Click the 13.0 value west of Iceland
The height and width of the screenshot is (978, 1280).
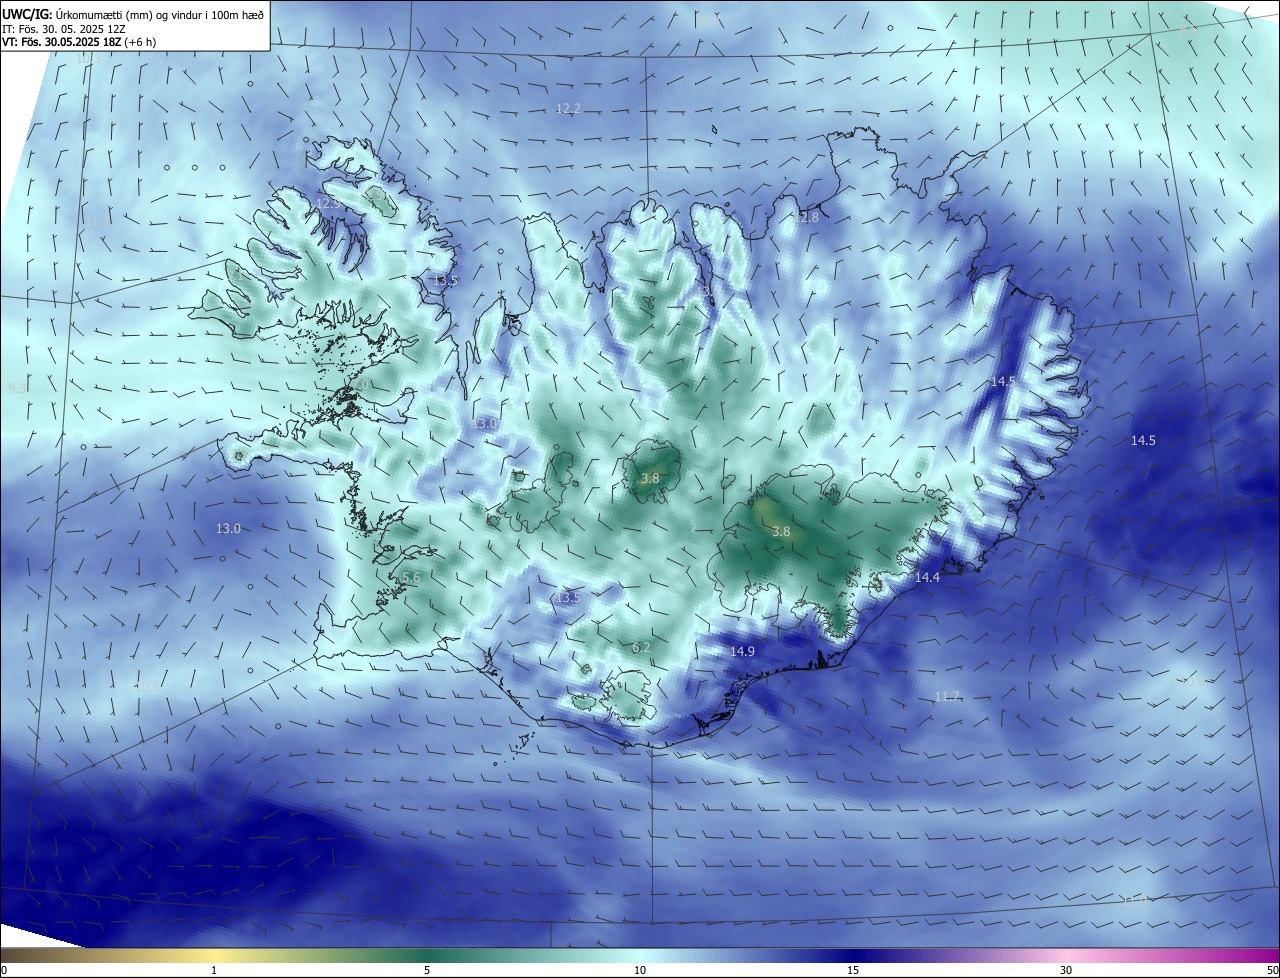(229, 528)
